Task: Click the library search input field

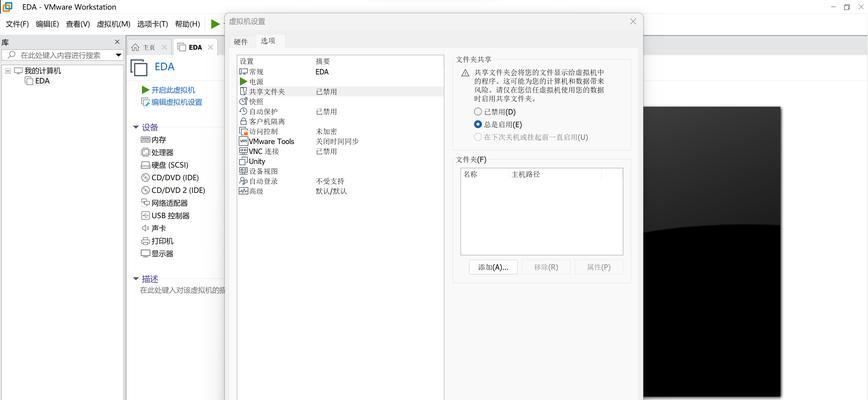Action: click(58, 55)
